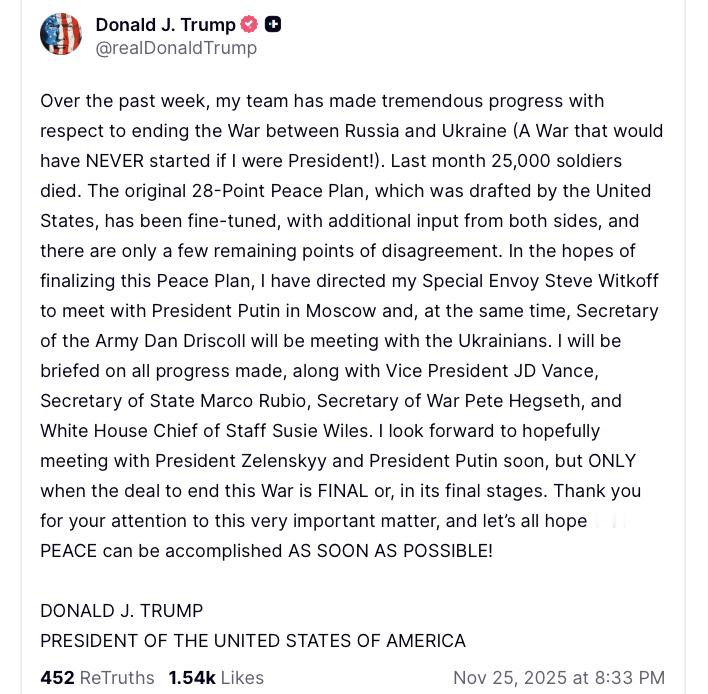The image size is (708, 694).
Task: Click the ReTruths label text
Action: (x=117, y=677)
